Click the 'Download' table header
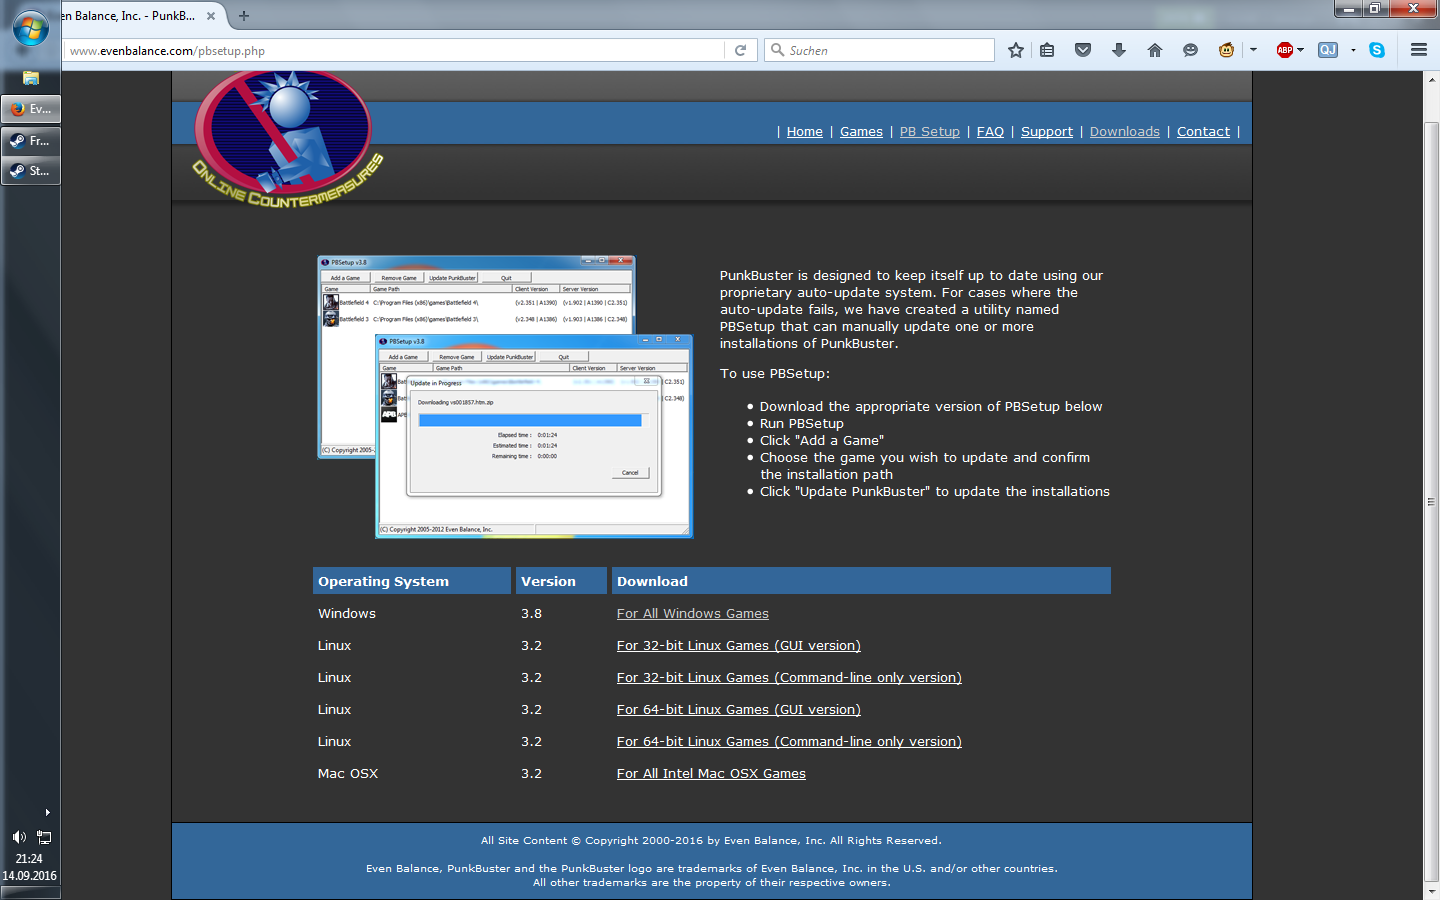This screenshot has width=1440, height=900. tap(861, 581)
